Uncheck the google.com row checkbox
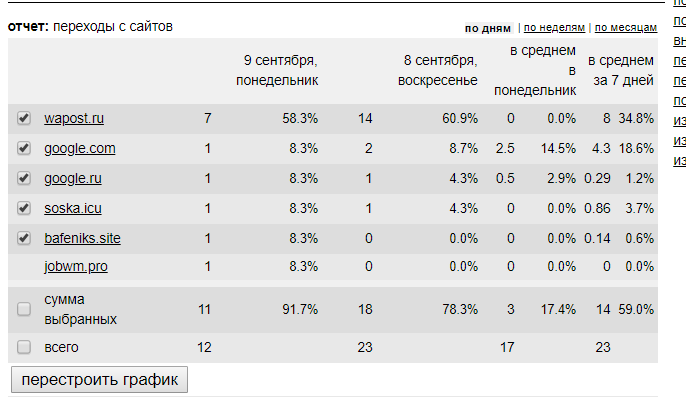 click(x=24, y=149)
